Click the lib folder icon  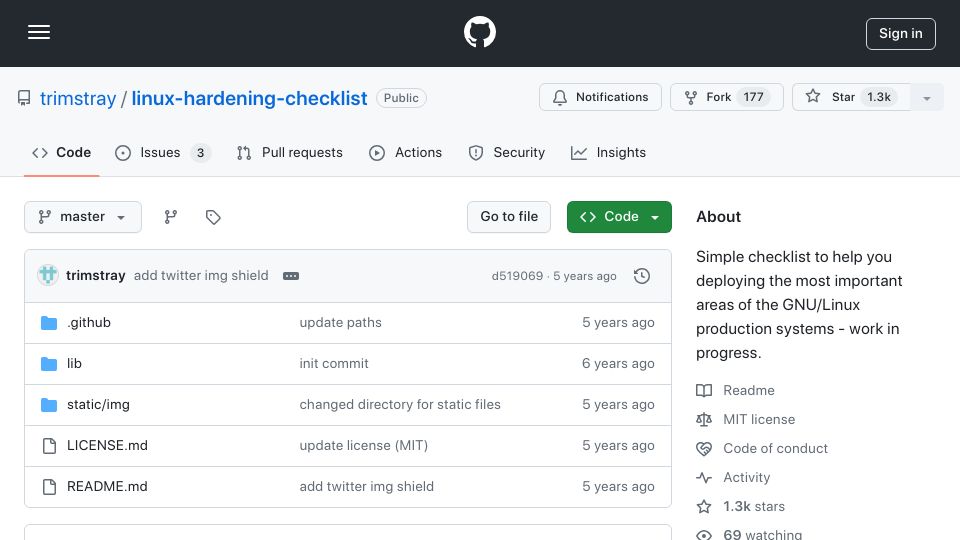[49, 364]
